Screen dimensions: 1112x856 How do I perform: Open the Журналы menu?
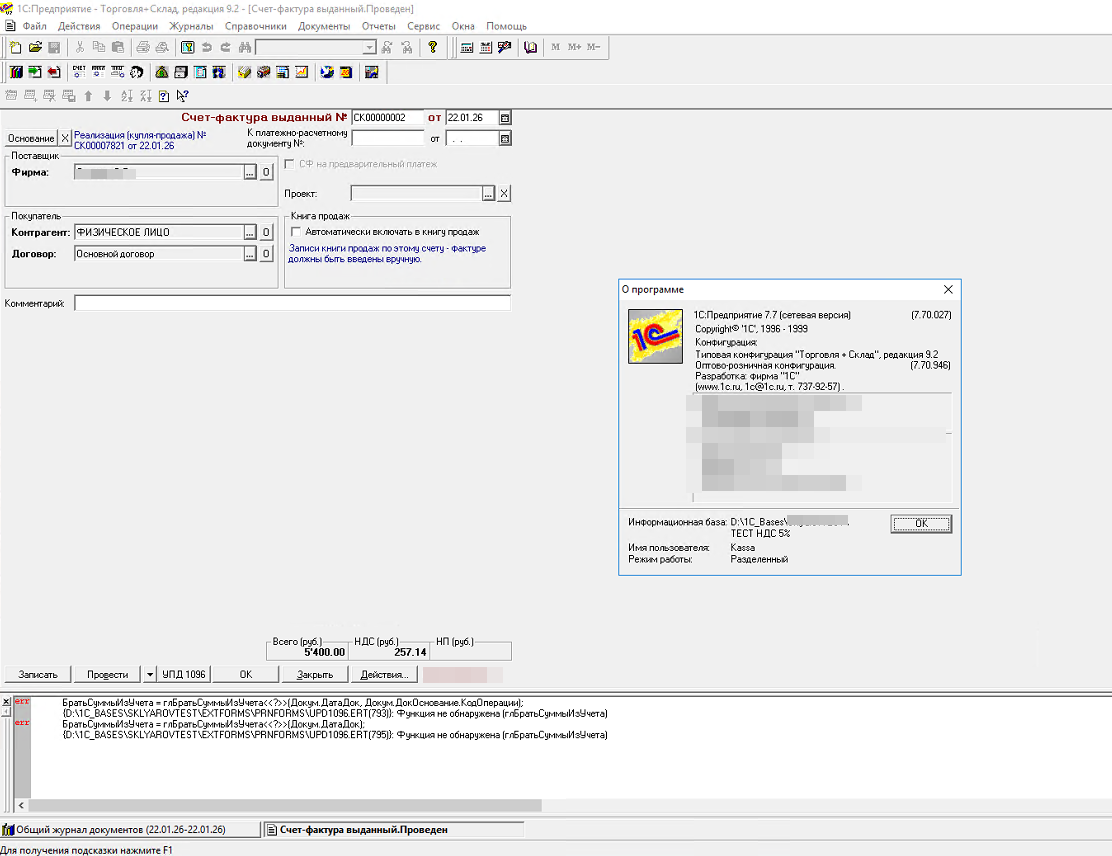click(191, 26)
